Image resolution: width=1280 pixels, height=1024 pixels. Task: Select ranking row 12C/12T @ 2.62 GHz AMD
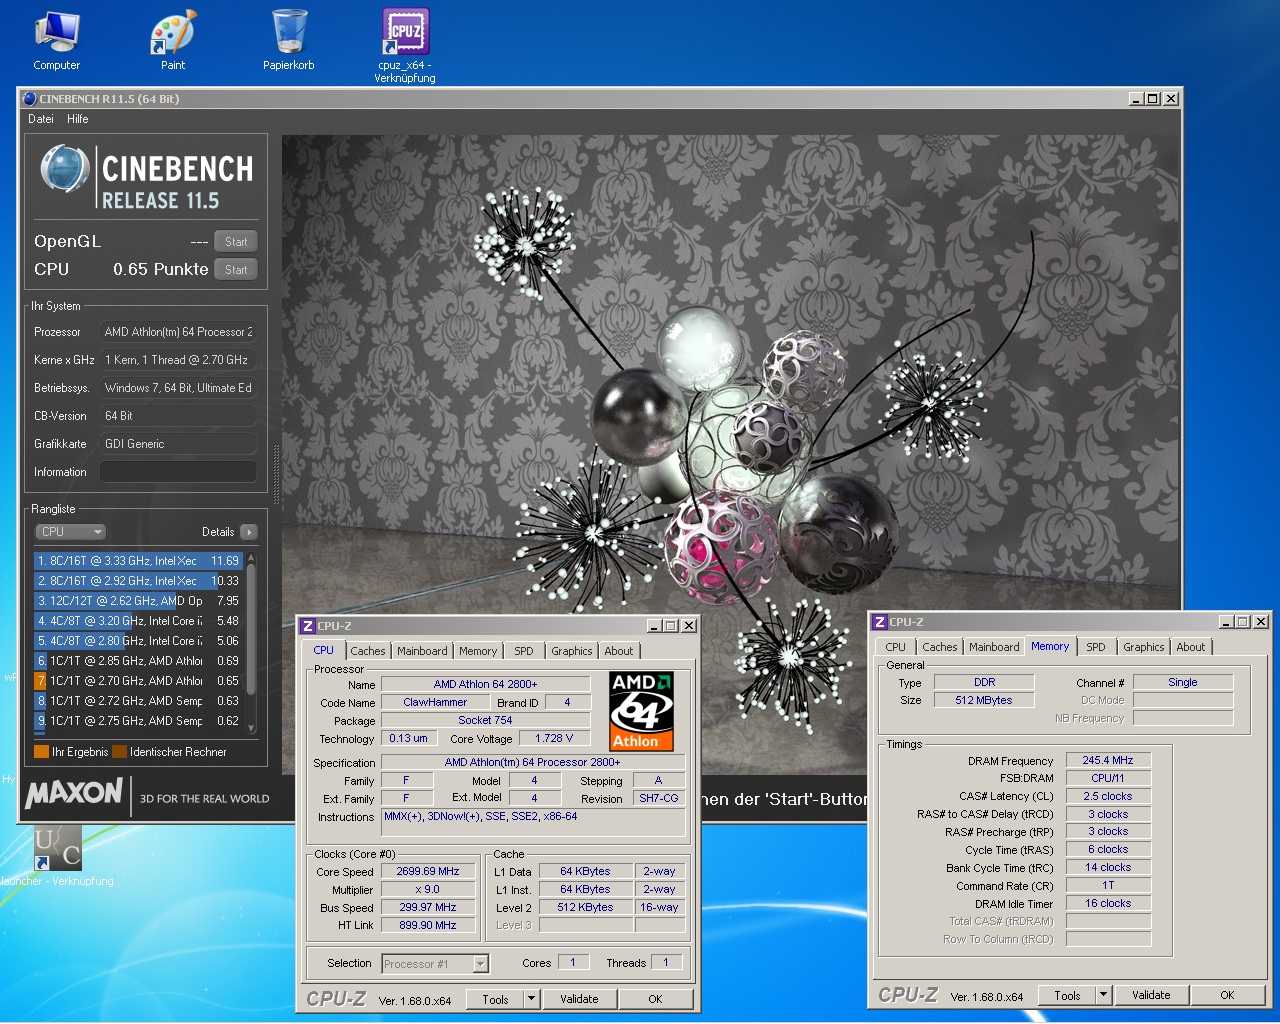pos(138,601)
